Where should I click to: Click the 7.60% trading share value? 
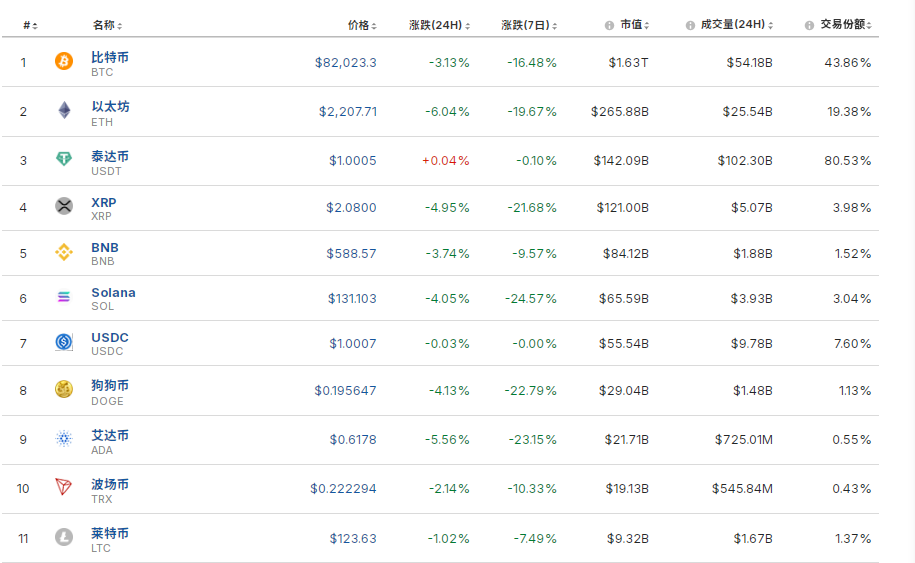point(853,344)
